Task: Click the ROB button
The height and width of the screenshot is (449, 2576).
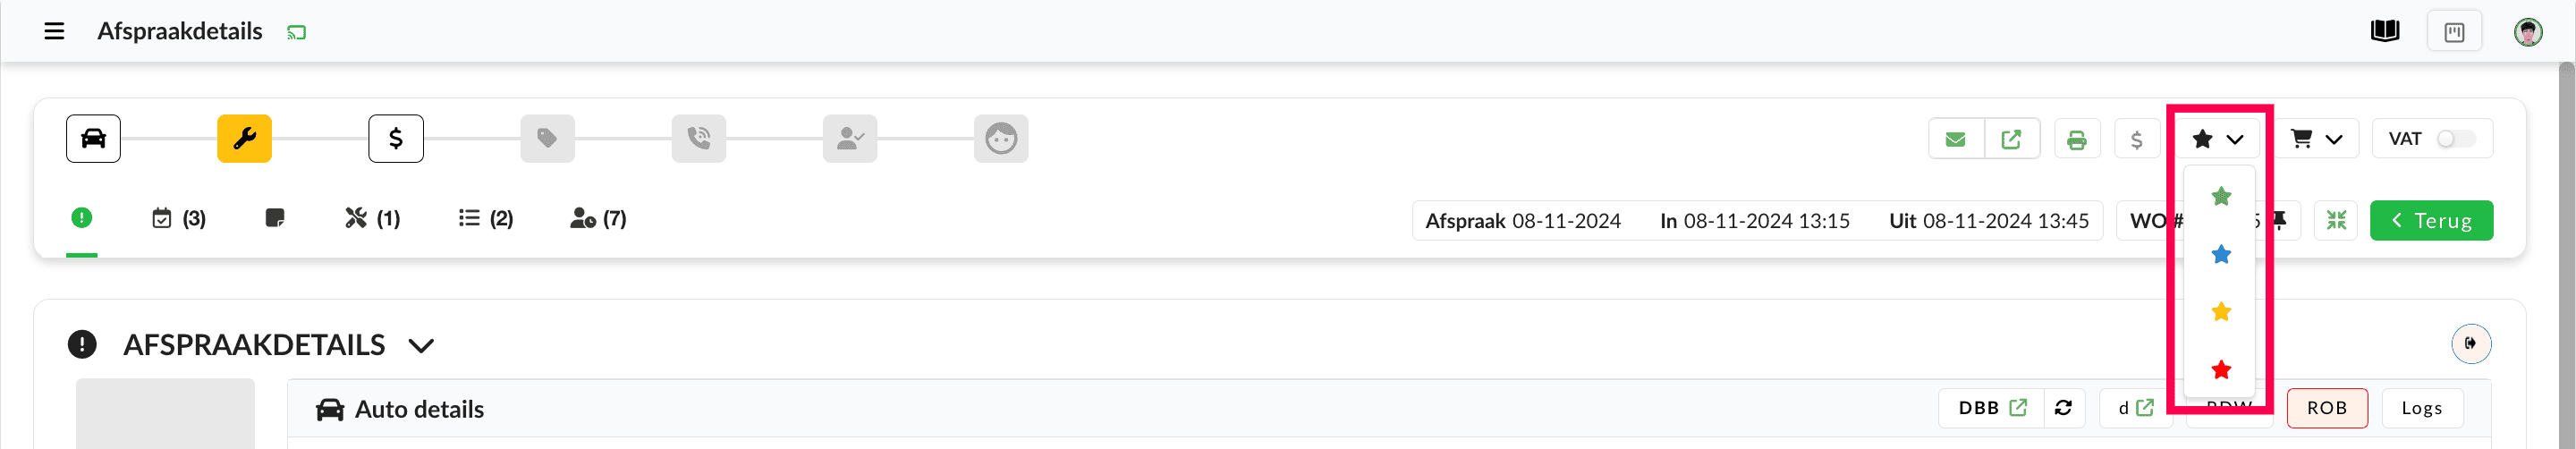Action: (x=2326, y=408)
